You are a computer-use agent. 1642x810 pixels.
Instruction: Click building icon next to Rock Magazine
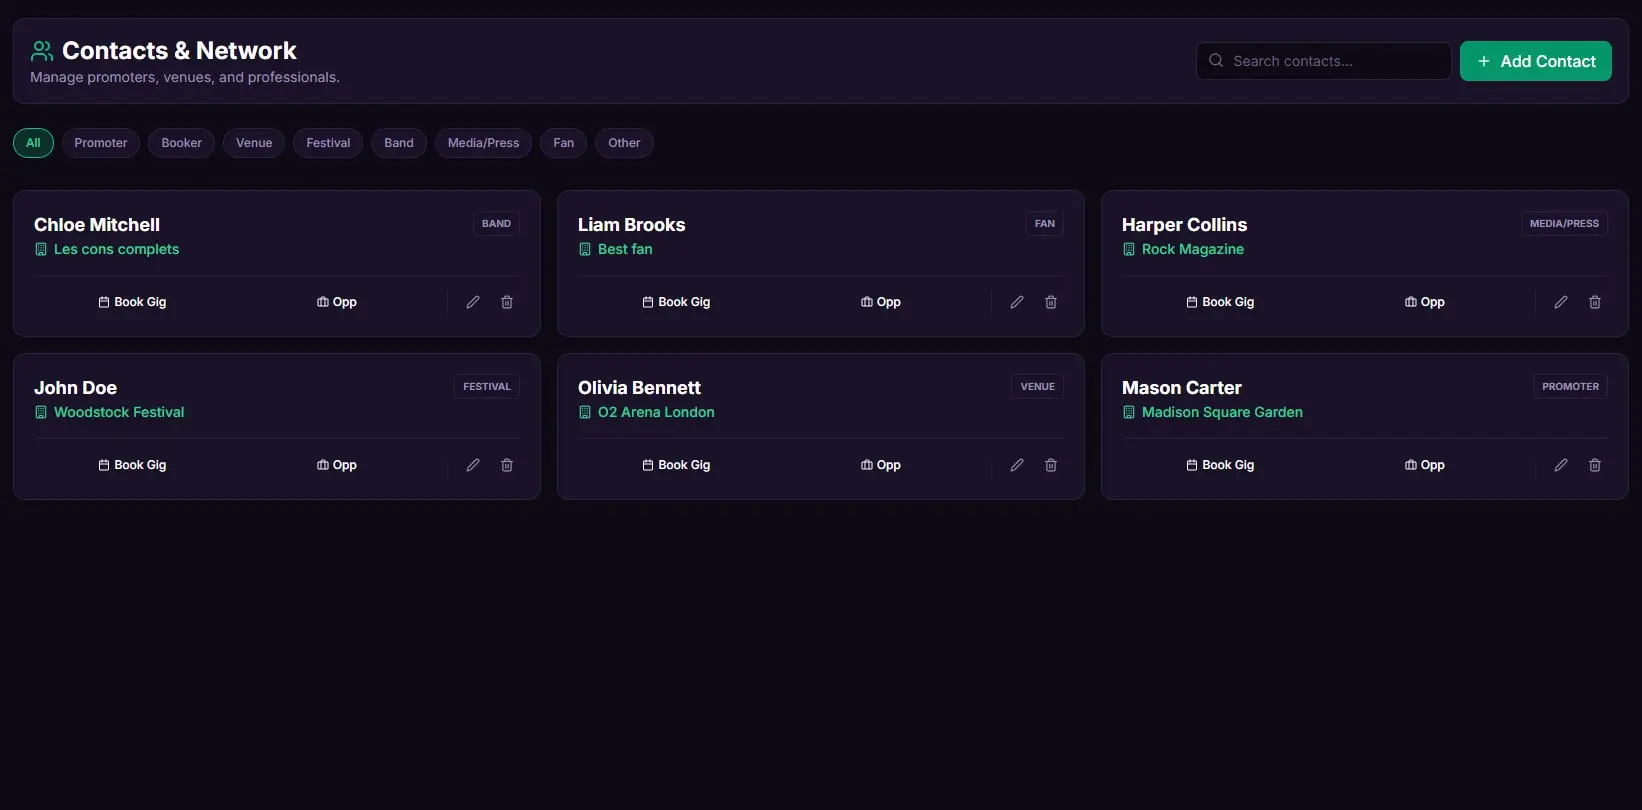[1129, 249]
